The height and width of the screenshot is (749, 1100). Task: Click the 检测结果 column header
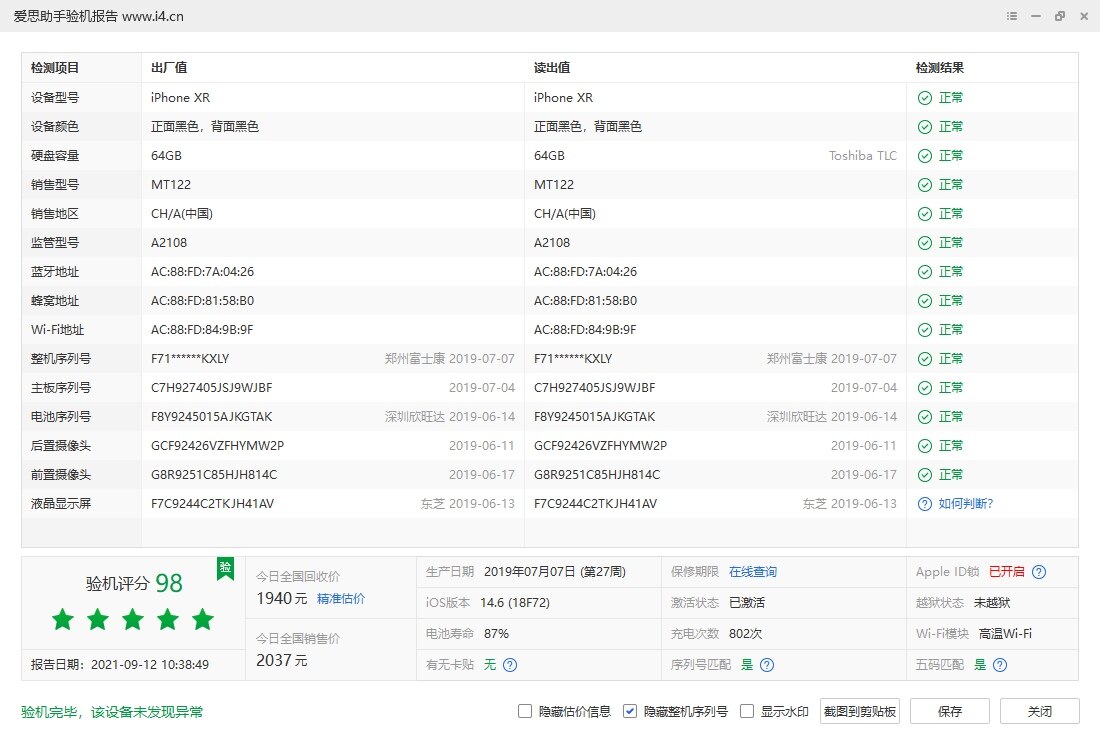pos(940,68)
